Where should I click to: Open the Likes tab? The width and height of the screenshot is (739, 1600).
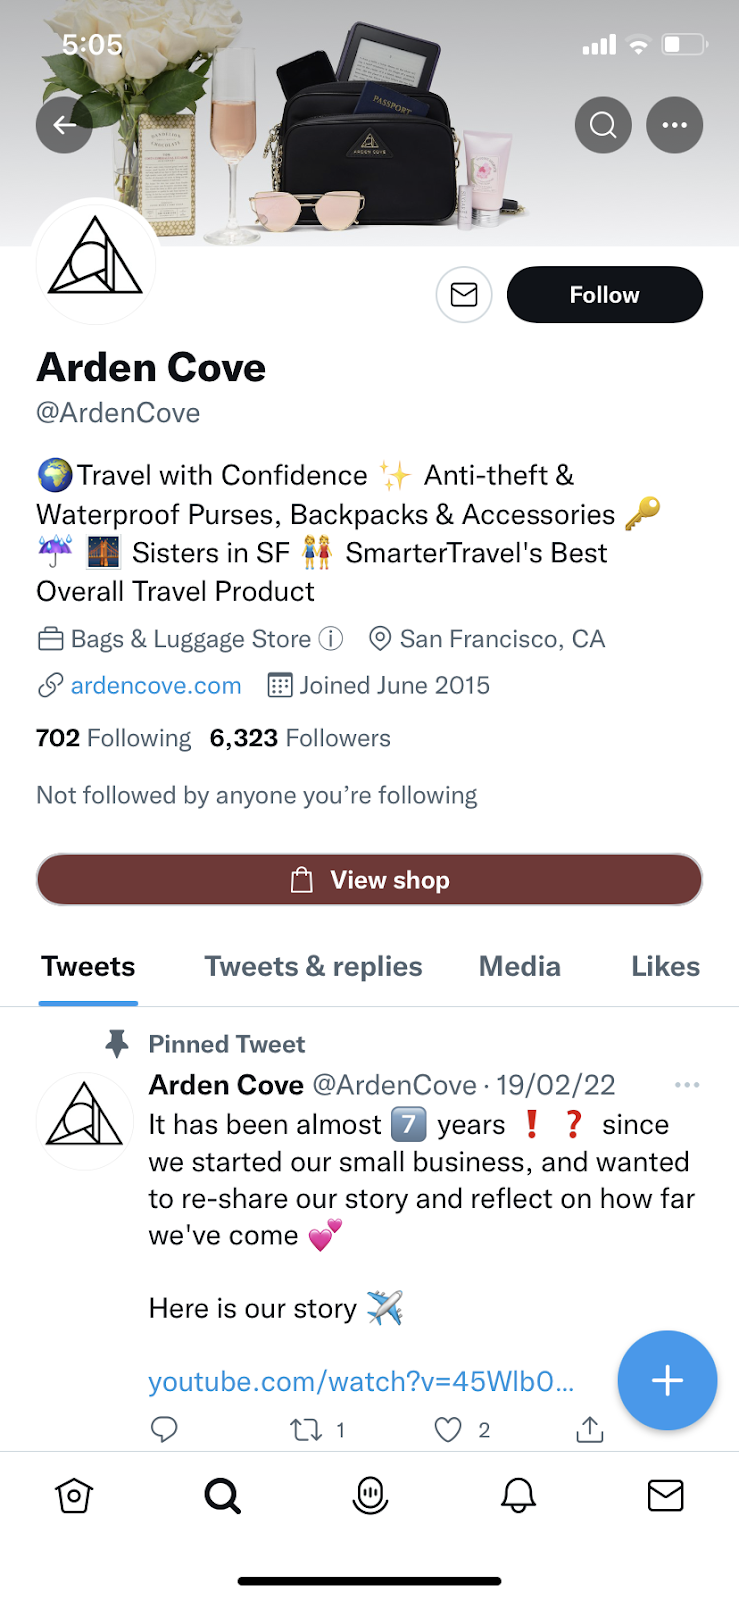click(665, 966)
